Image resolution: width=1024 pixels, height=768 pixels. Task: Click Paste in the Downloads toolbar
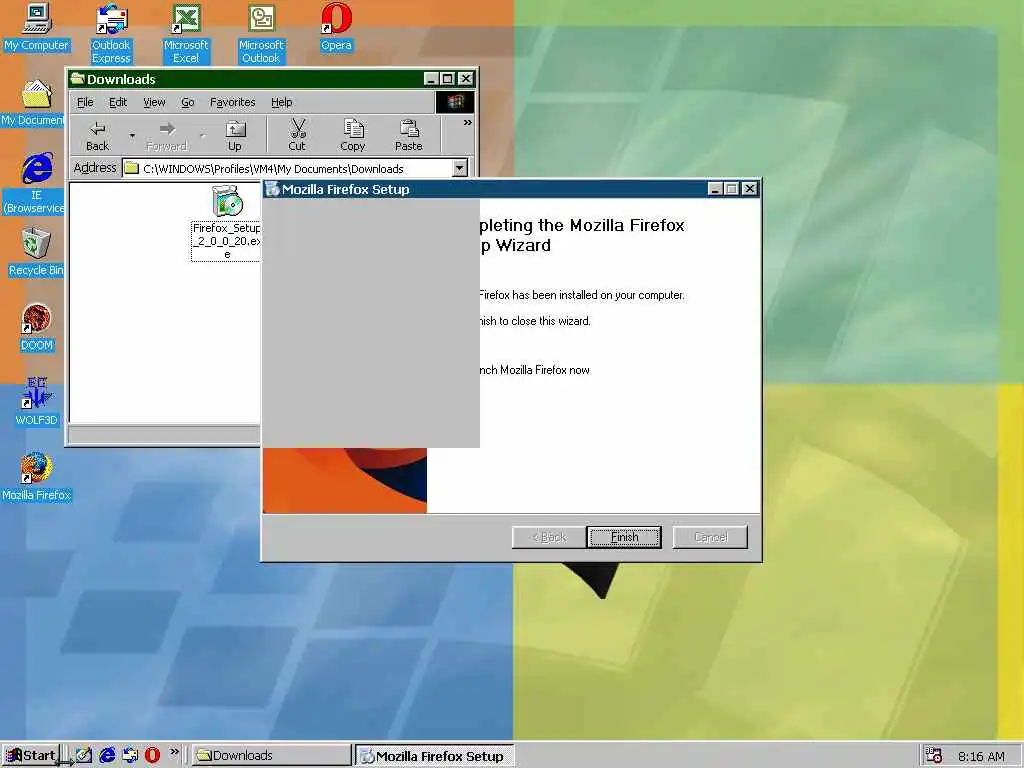(x=409, y=136)
